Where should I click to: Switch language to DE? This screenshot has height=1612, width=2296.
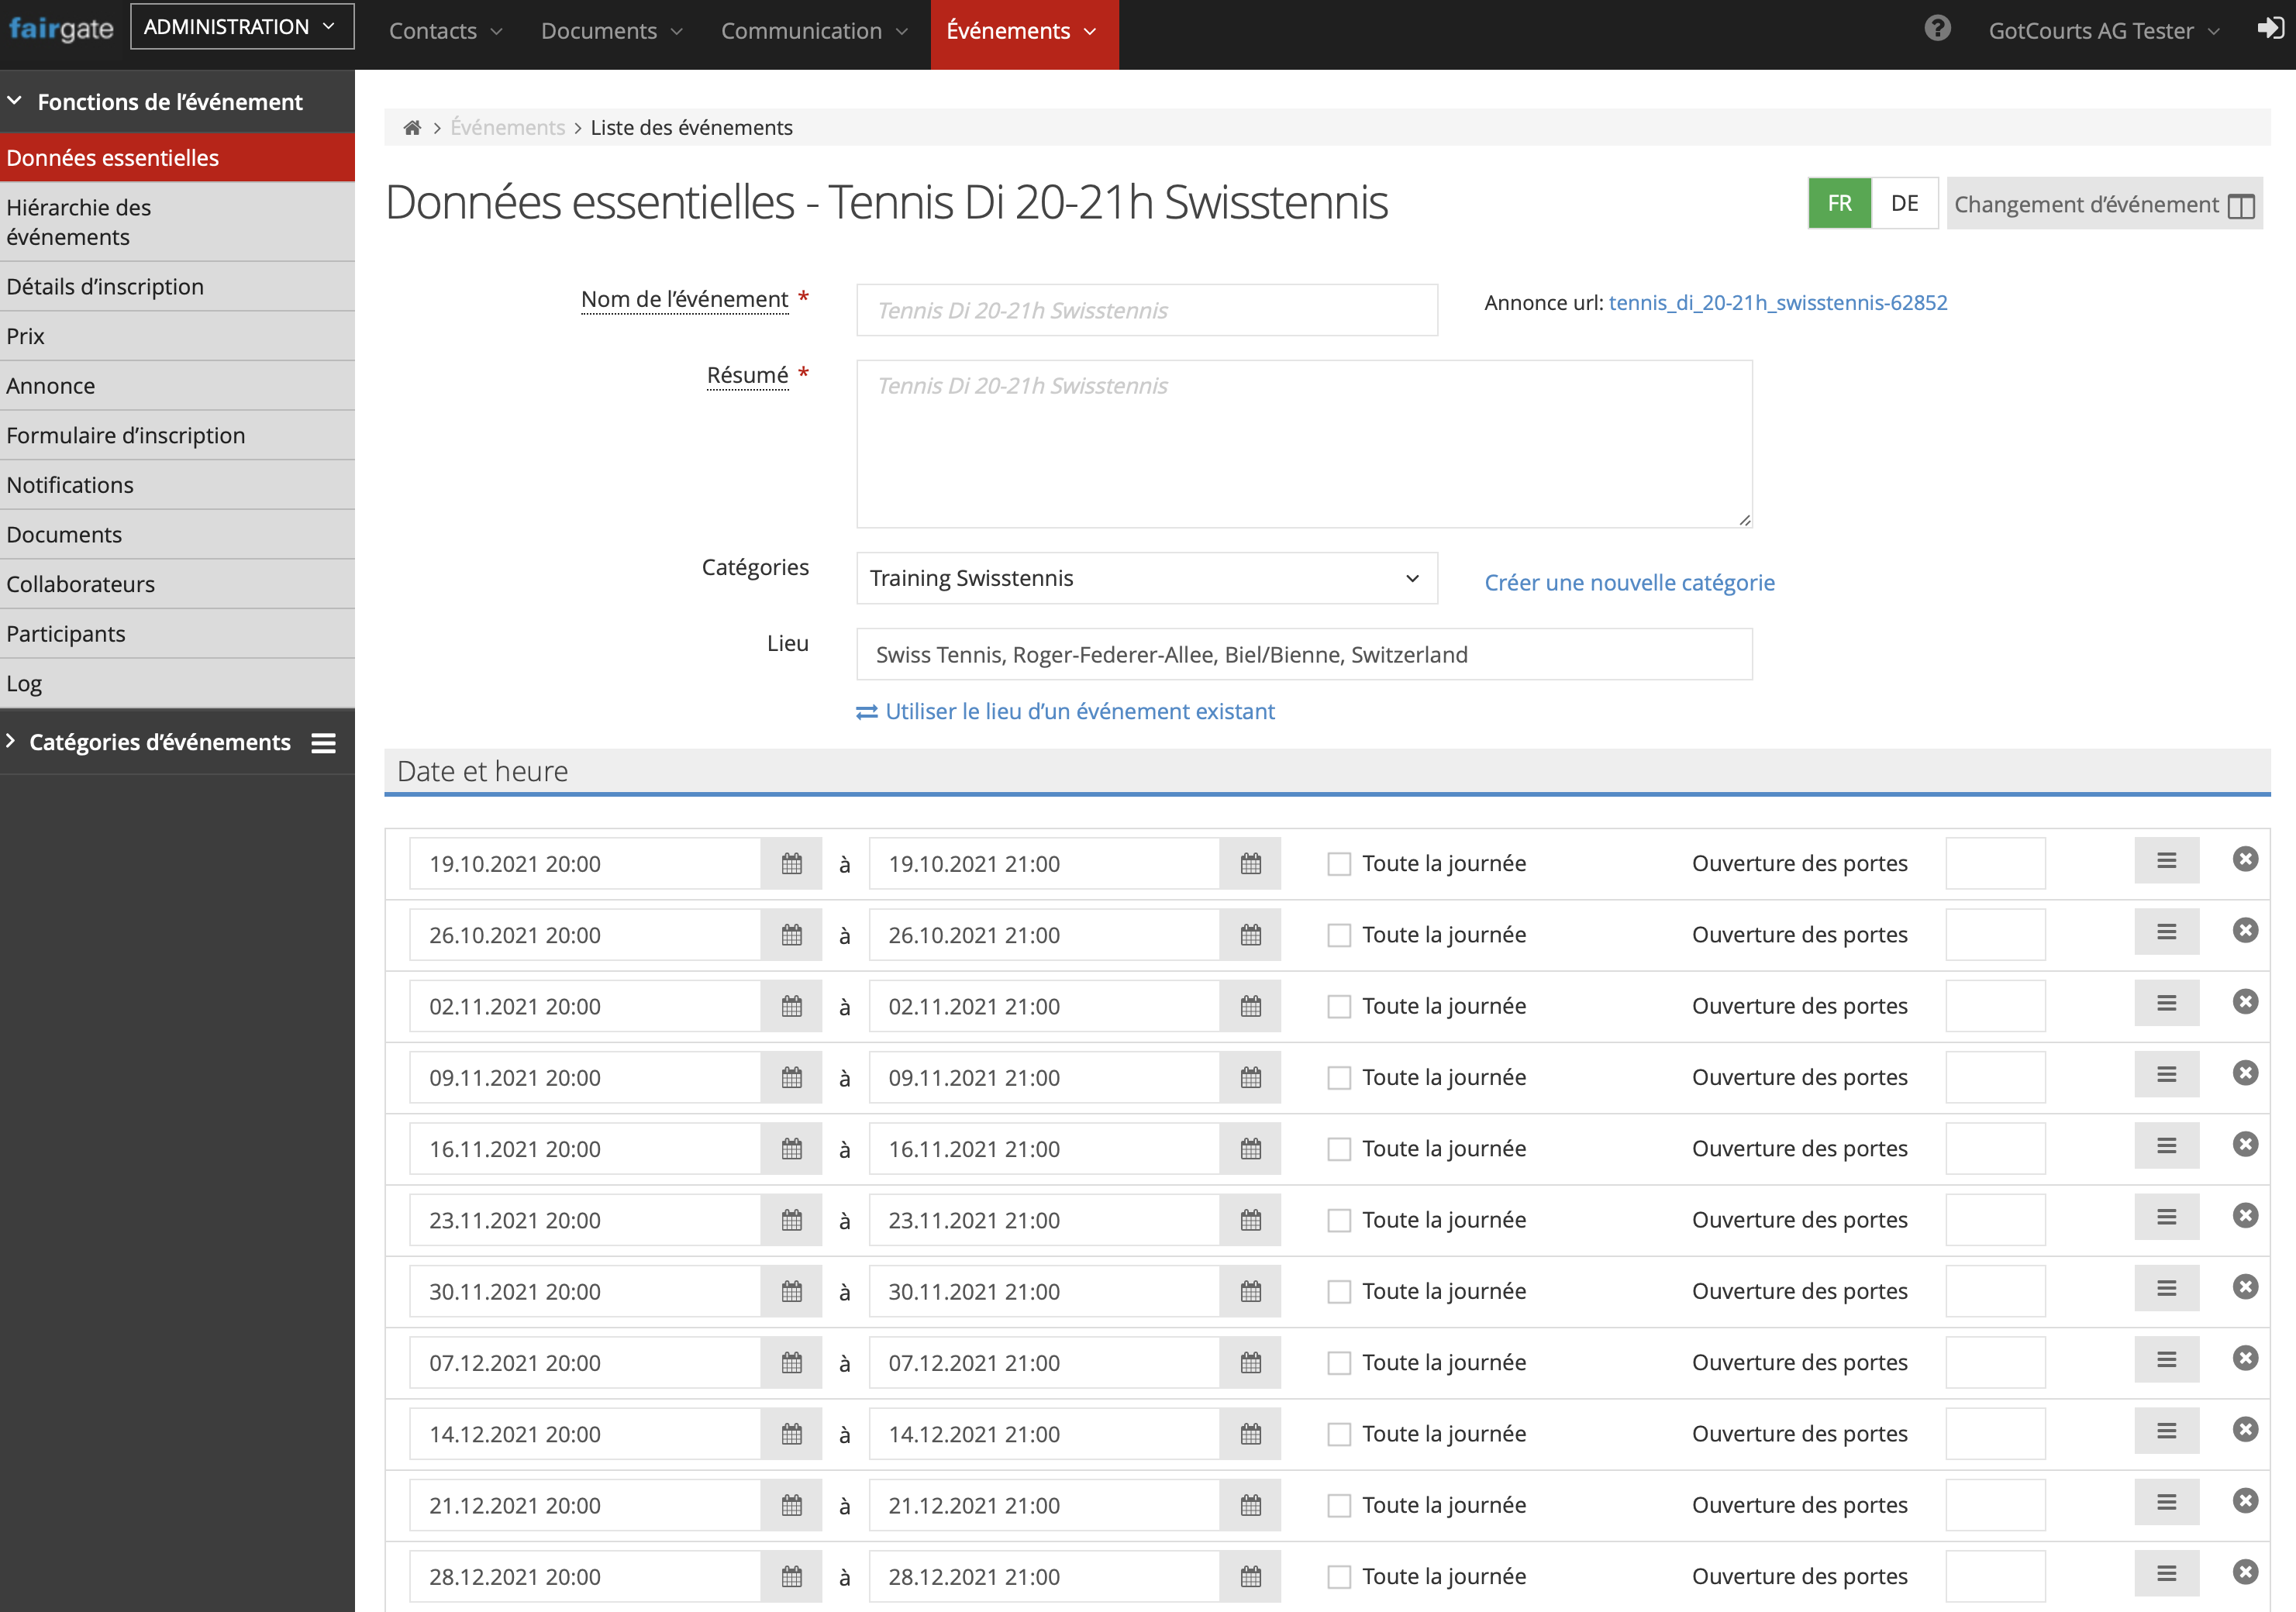coord(1904,204)
